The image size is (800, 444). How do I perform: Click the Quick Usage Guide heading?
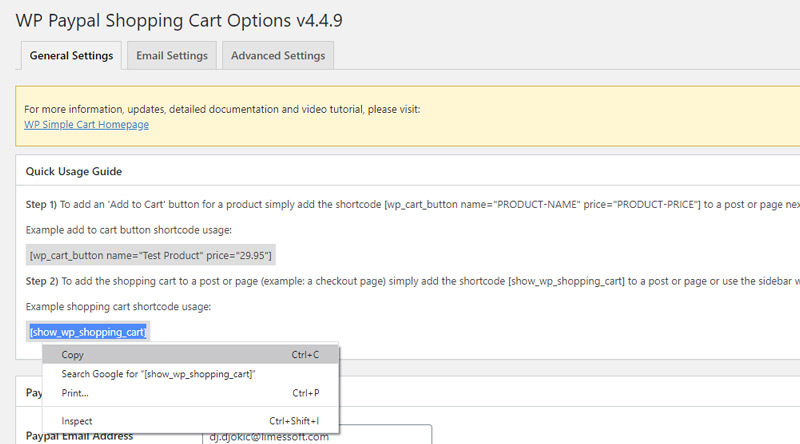coord(74,171)
